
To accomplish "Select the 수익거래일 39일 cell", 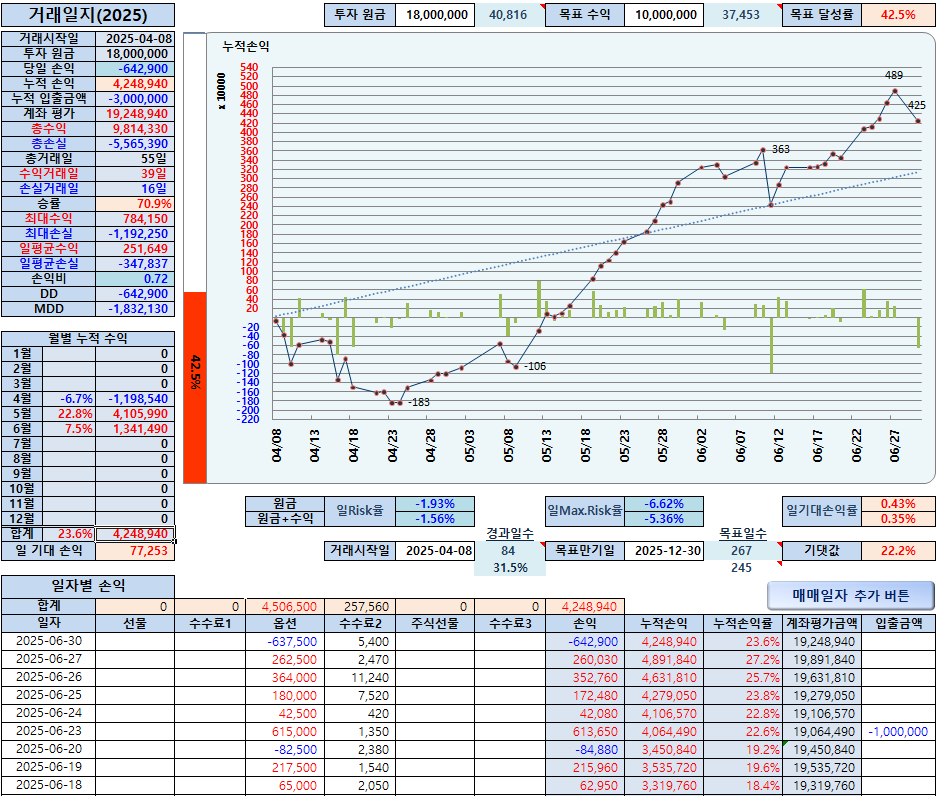I will (x=135, y=173).
